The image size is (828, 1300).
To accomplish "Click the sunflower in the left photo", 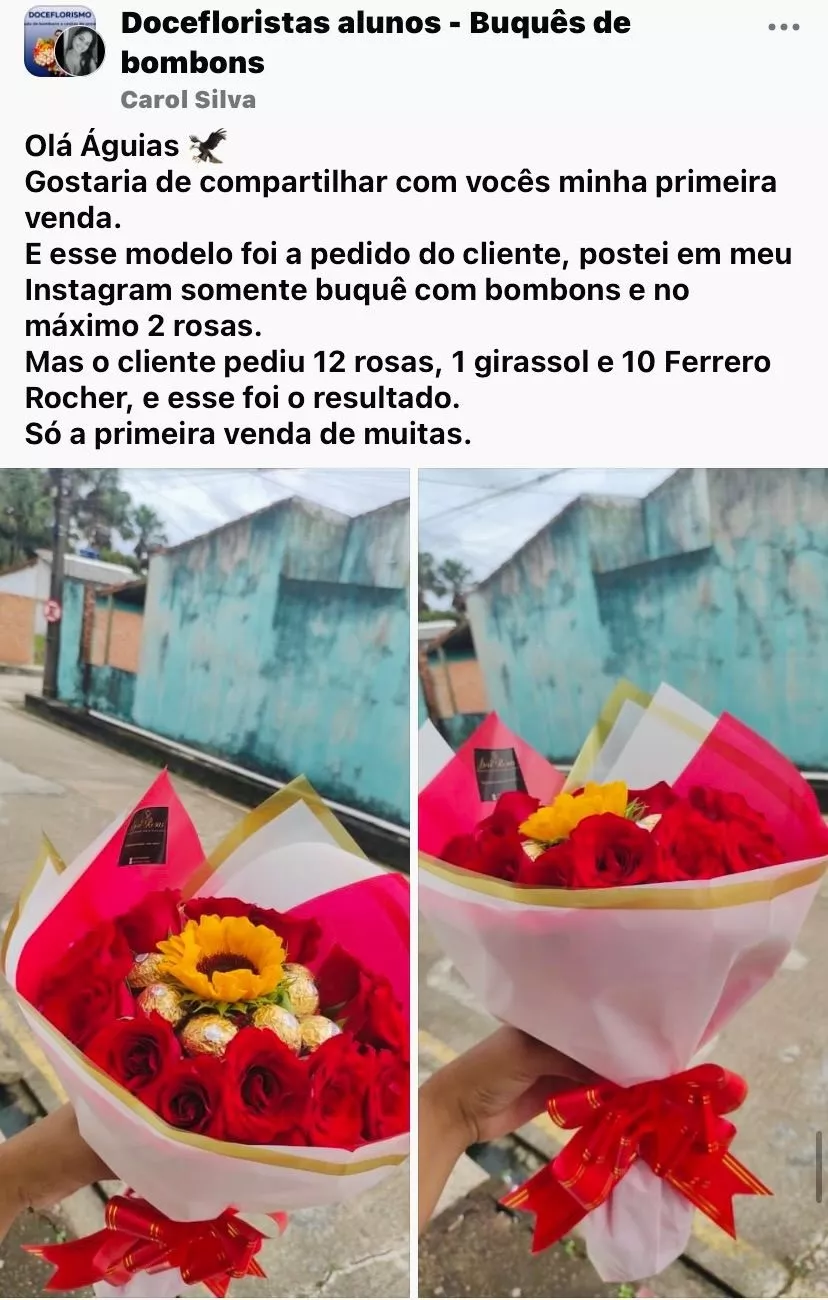I will pos(224,959).
